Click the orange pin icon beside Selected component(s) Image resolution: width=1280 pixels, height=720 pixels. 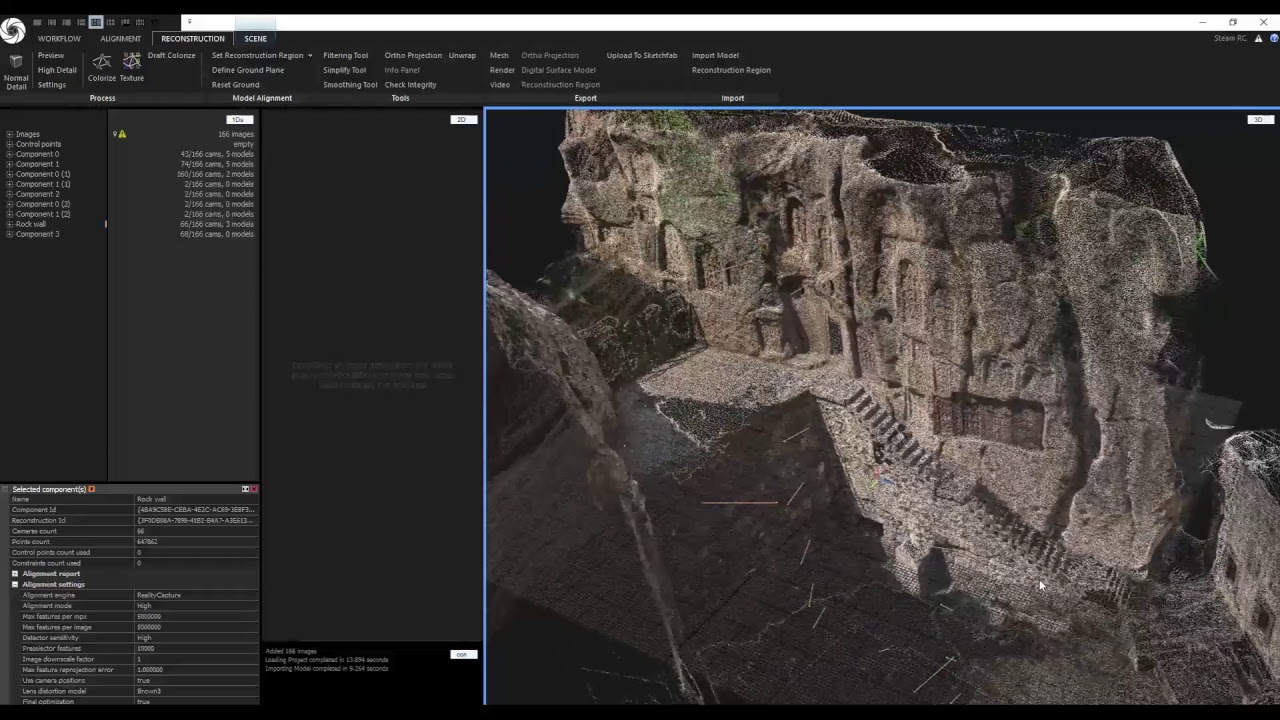pyautogui.click(x=91, y=489)
